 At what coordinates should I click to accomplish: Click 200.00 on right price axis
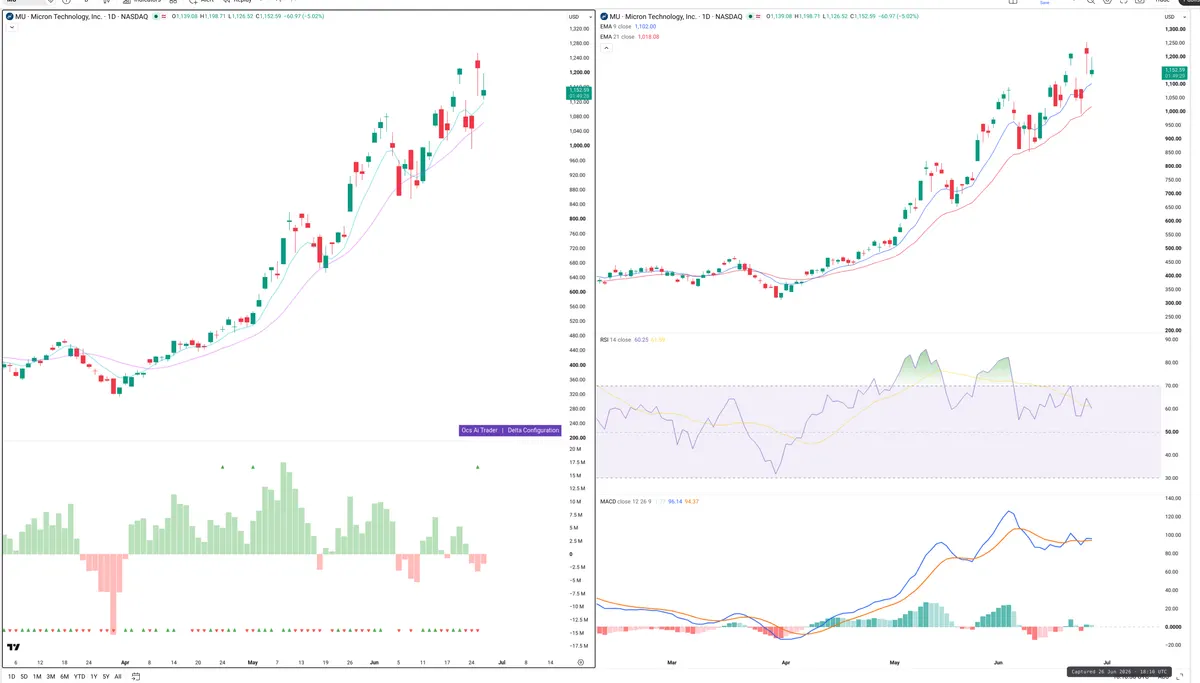coord(1174,330)
